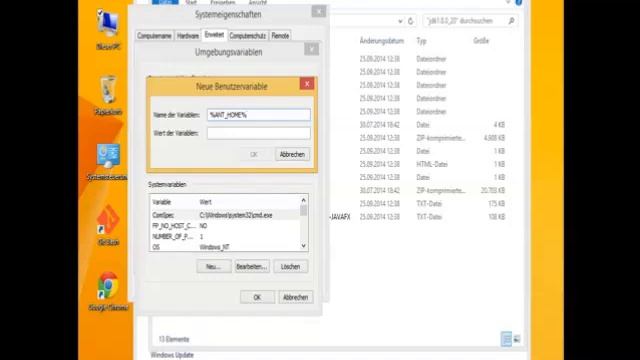640x360 pixels.
Task: Close the Umgebungsvariablen dialog
Action: (311, 49)
